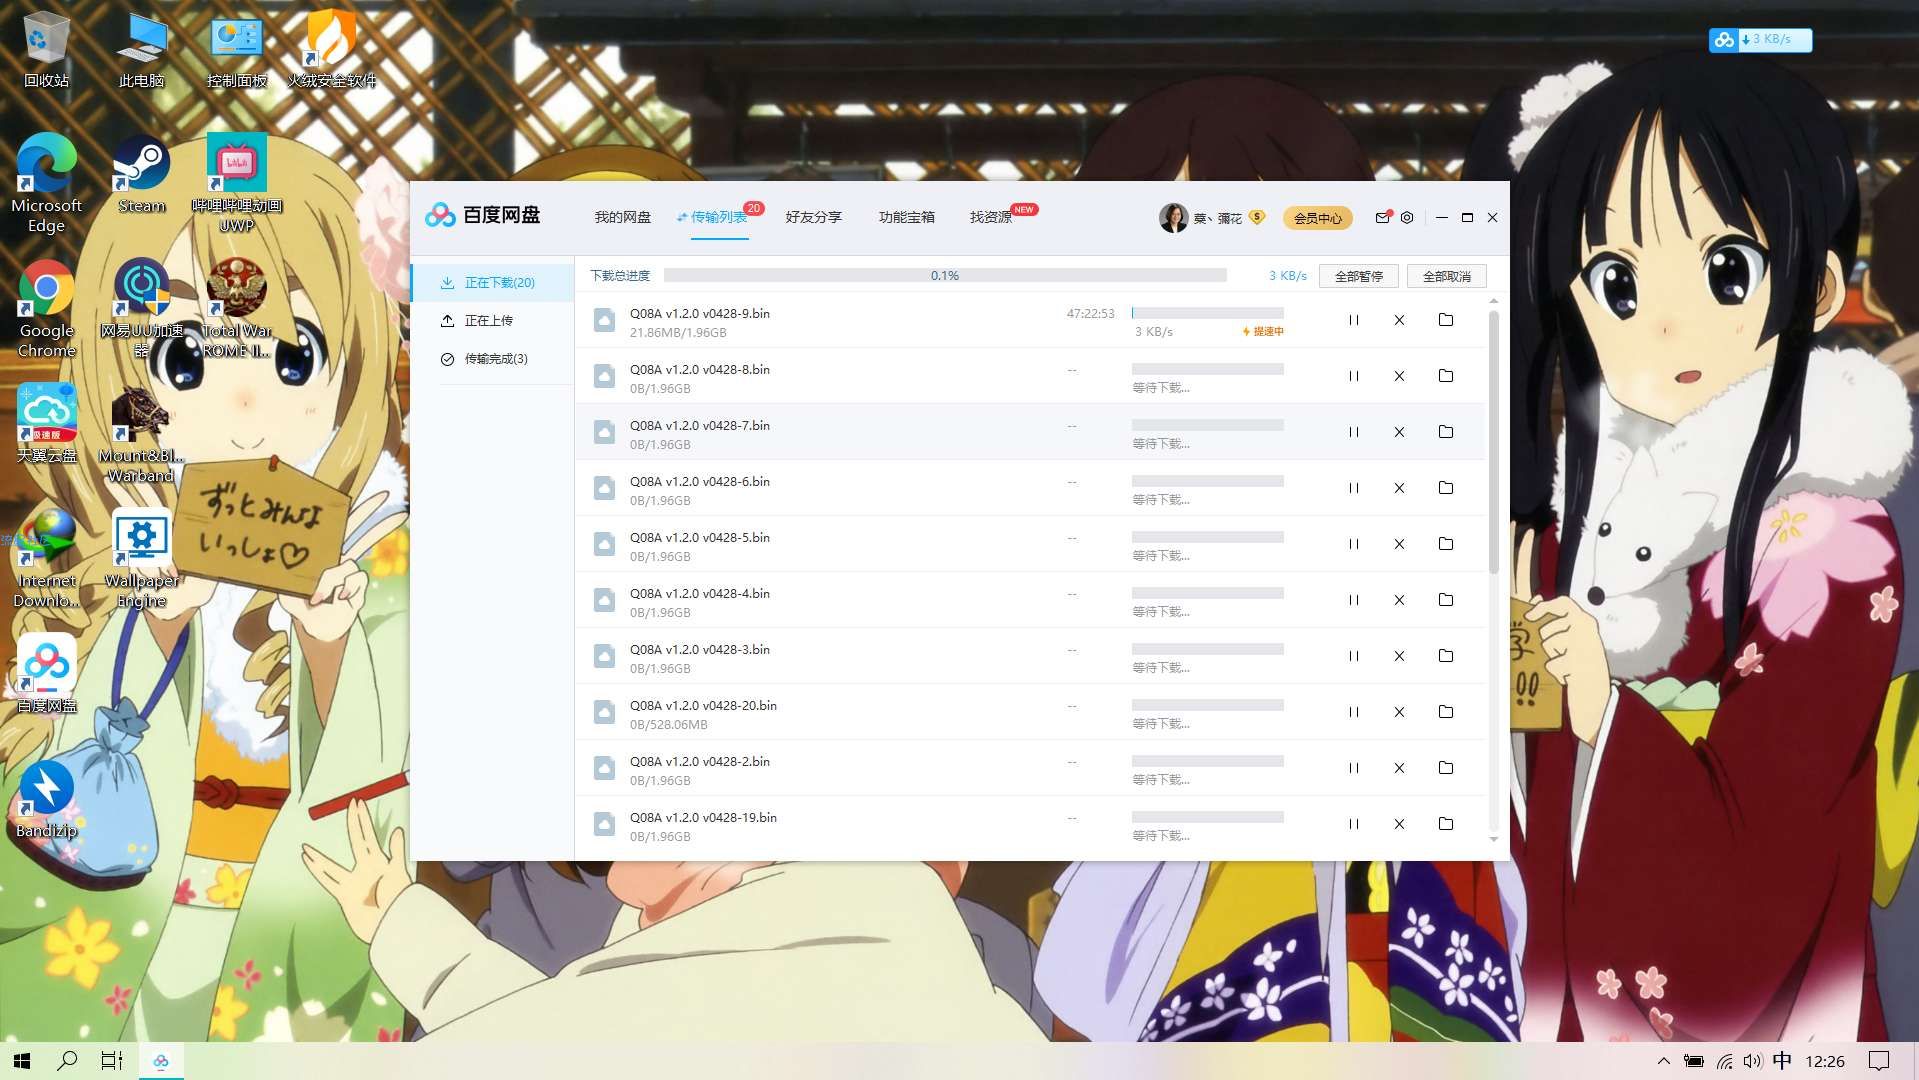Open folder for Q08A v1.2.0 v0428-6.bin
Image resolution: width=1919 pixels, height=1080 pixels.
coord(1445,488)
